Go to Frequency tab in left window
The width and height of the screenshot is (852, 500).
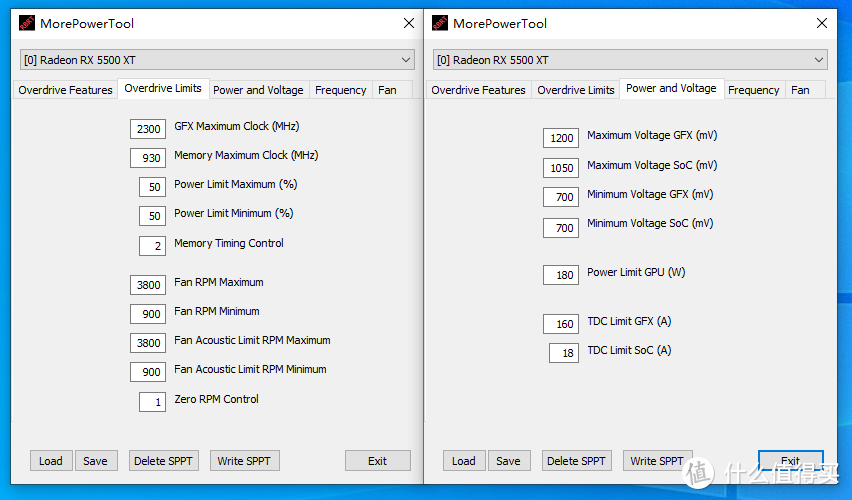point(341,90)
